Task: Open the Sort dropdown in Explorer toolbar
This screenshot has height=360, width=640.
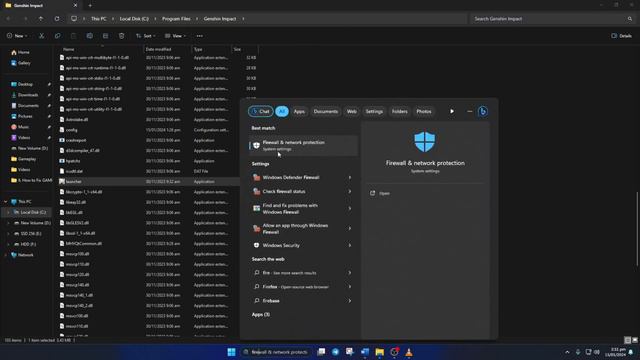Action: (x=145, y=36)
